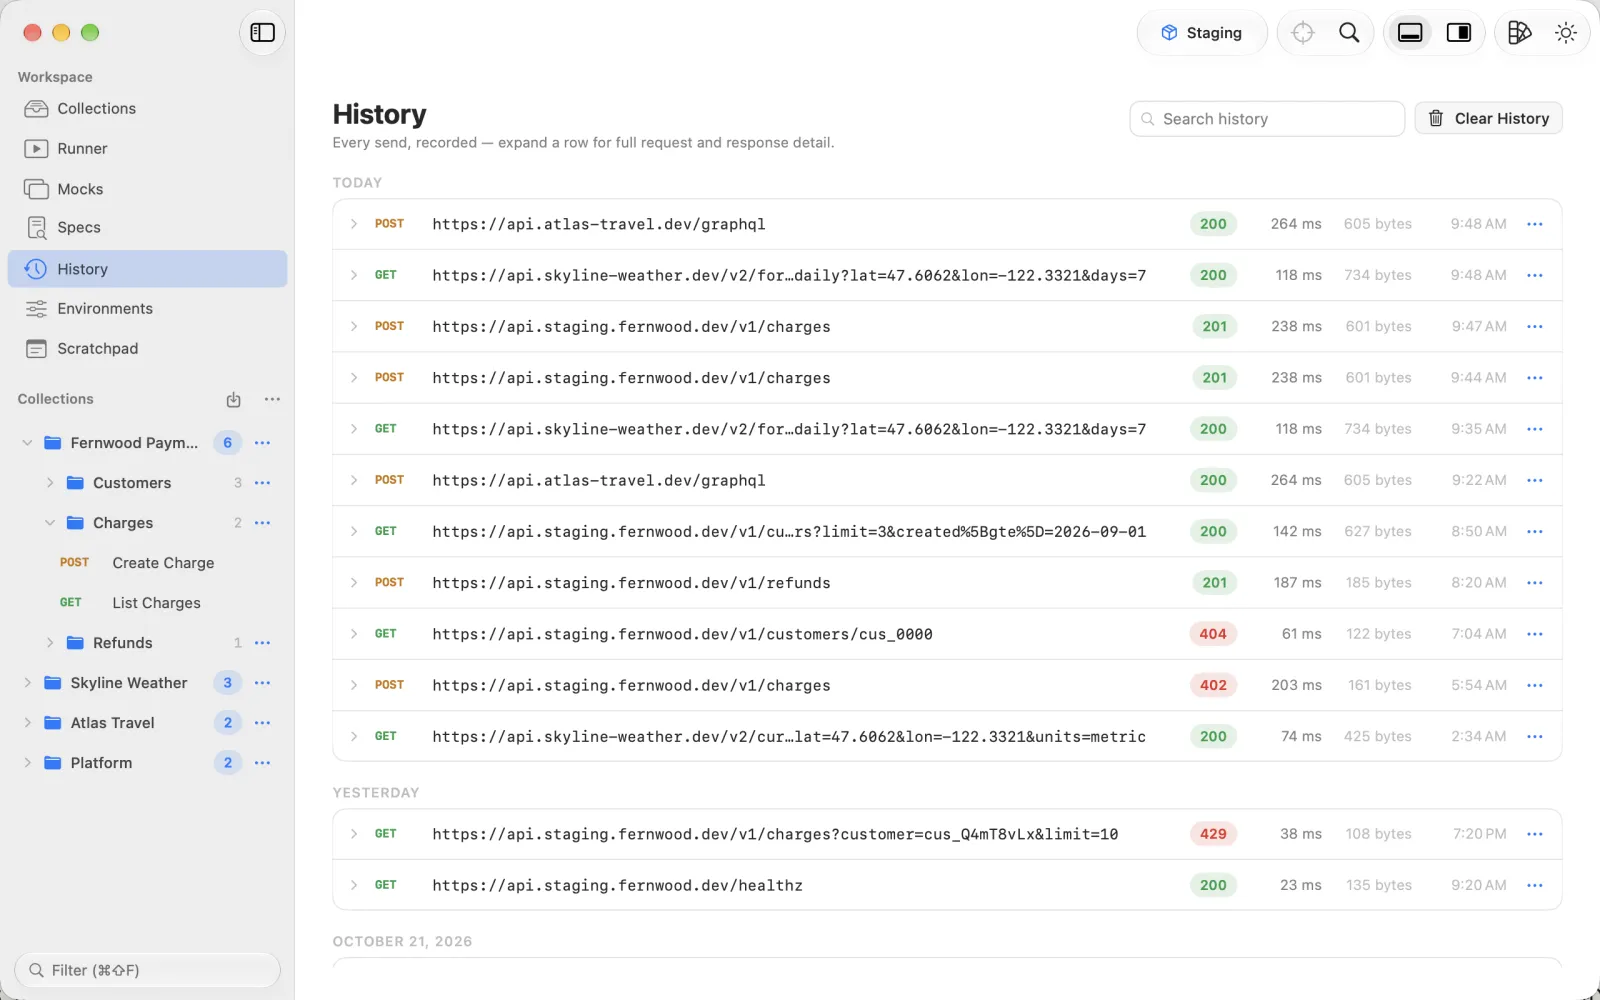Toggle the right side panel layout
Viewport: 1600px width, 1000px height.
coord(1459,33)
